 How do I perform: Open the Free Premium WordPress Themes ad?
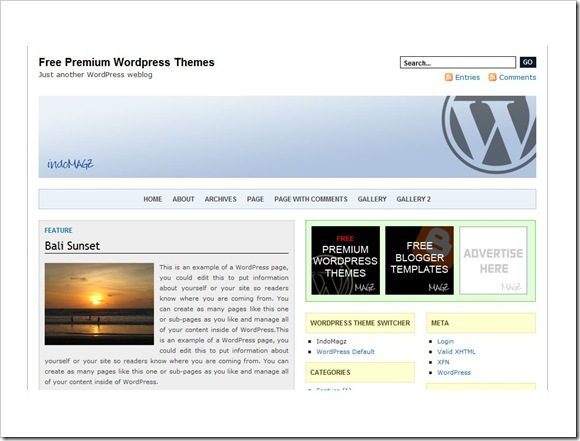[345, 260]
